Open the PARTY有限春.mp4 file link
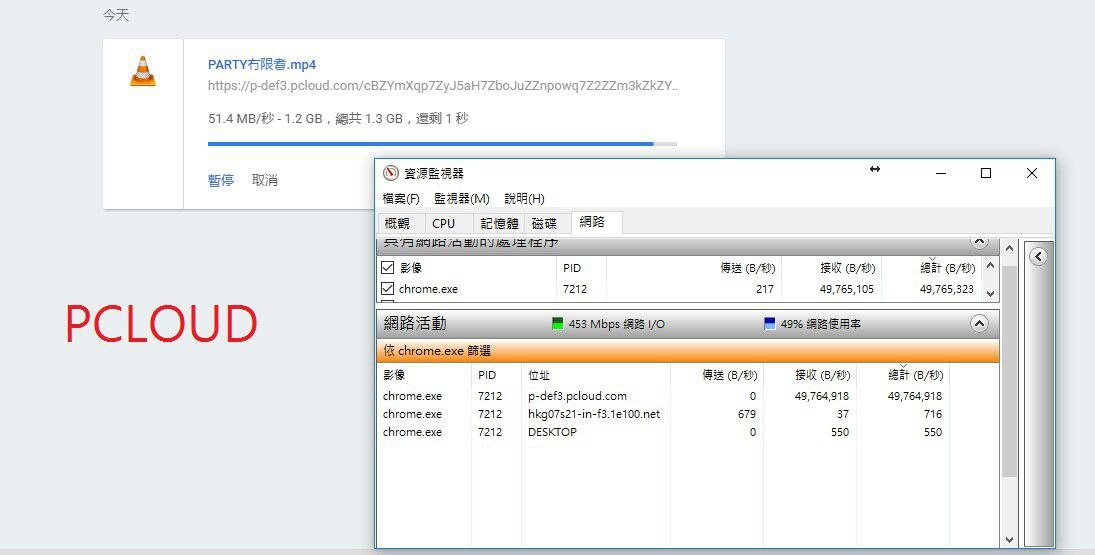This screenshot has height=555, width=1095. (x=262, y=64)
